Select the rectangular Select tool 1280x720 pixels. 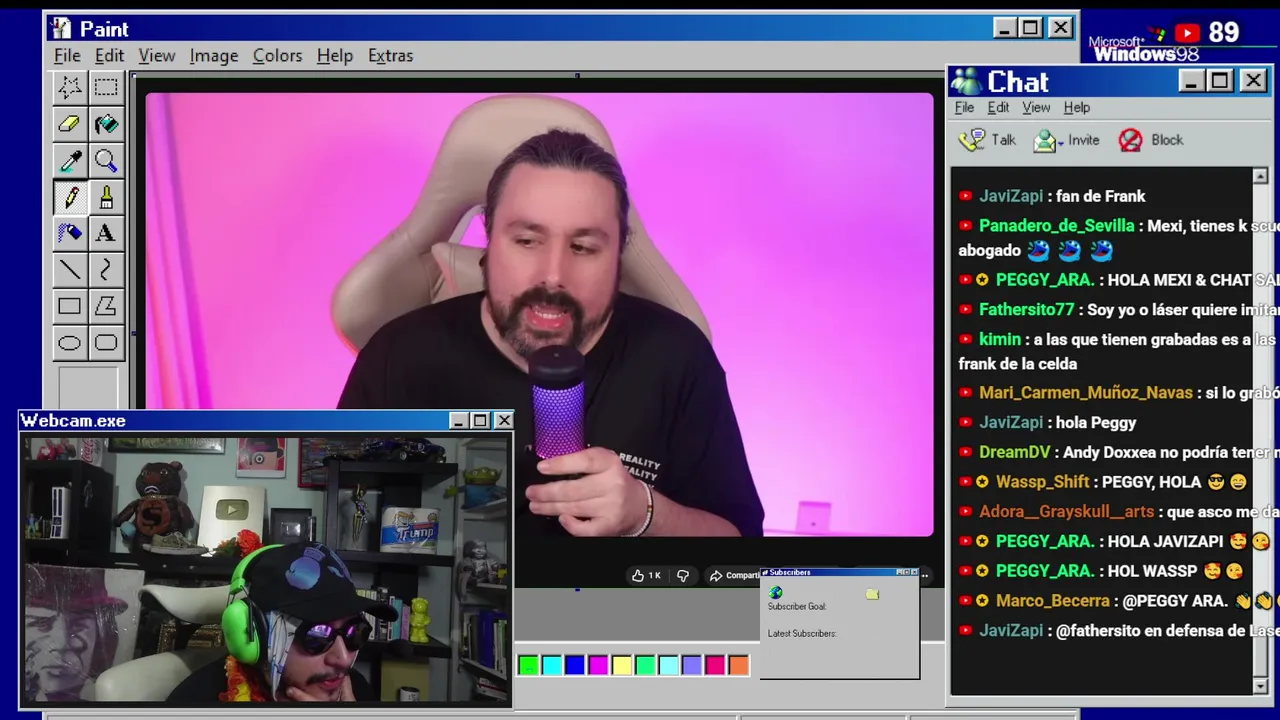click(x=106, y=87)
